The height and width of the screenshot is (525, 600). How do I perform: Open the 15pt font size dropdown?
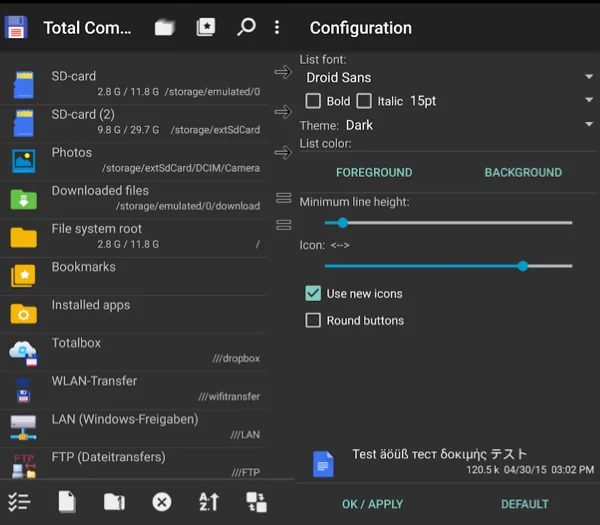pyautogui.click(x=502, y=101)
